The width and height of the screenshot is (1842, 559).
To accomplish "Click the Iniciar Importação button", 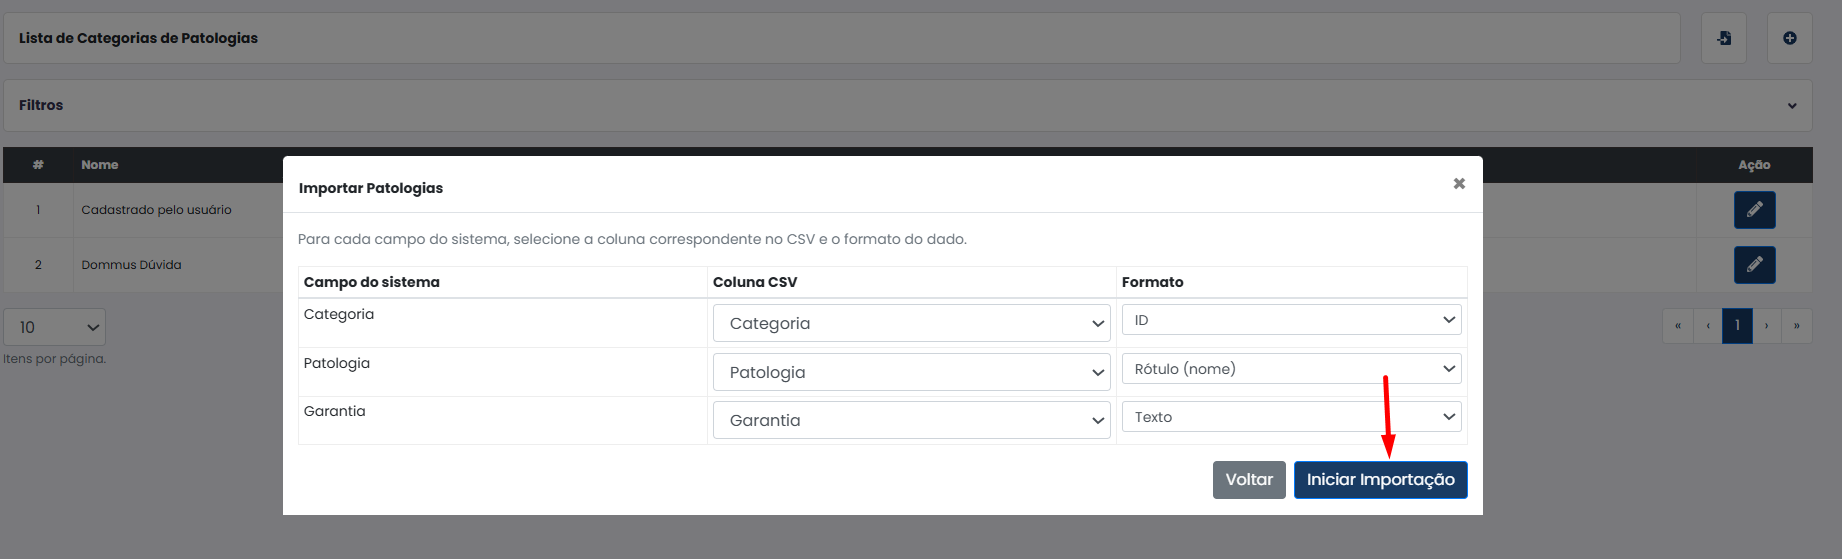I will coord(1380,480).
